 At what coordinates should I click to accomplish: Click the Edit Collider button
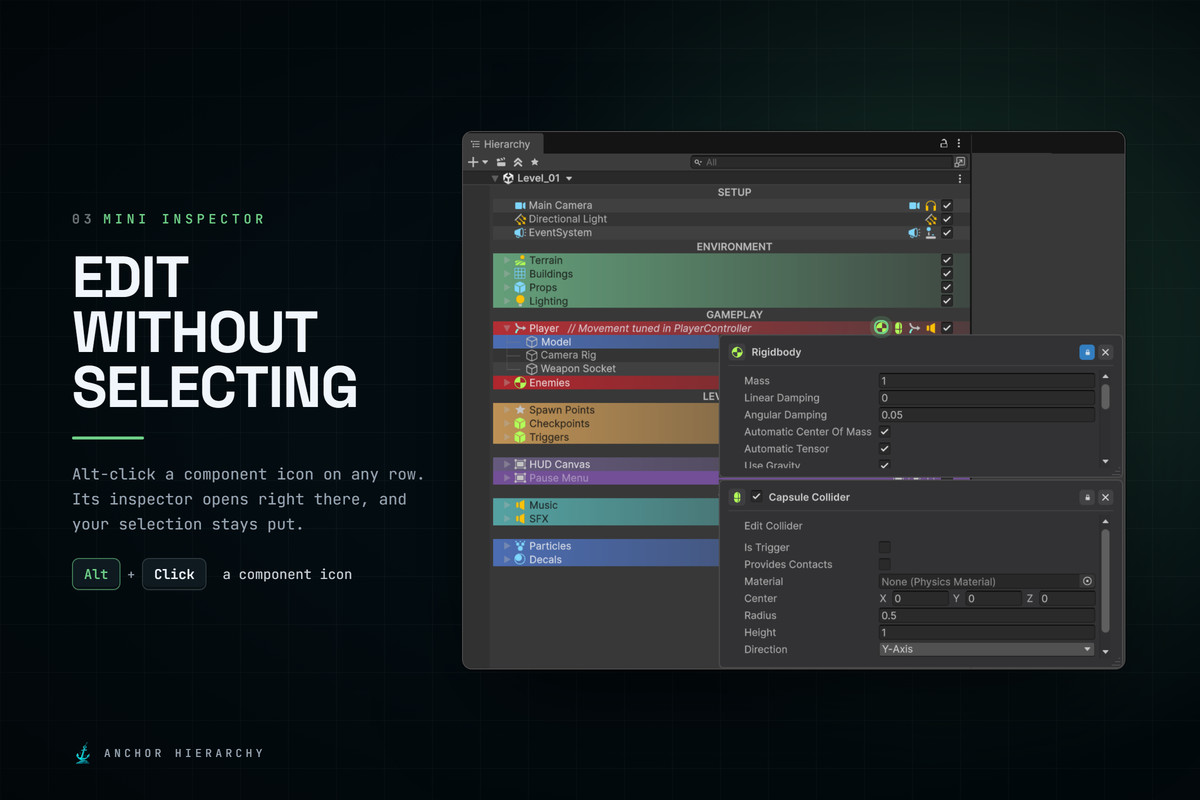click(773, 526)
